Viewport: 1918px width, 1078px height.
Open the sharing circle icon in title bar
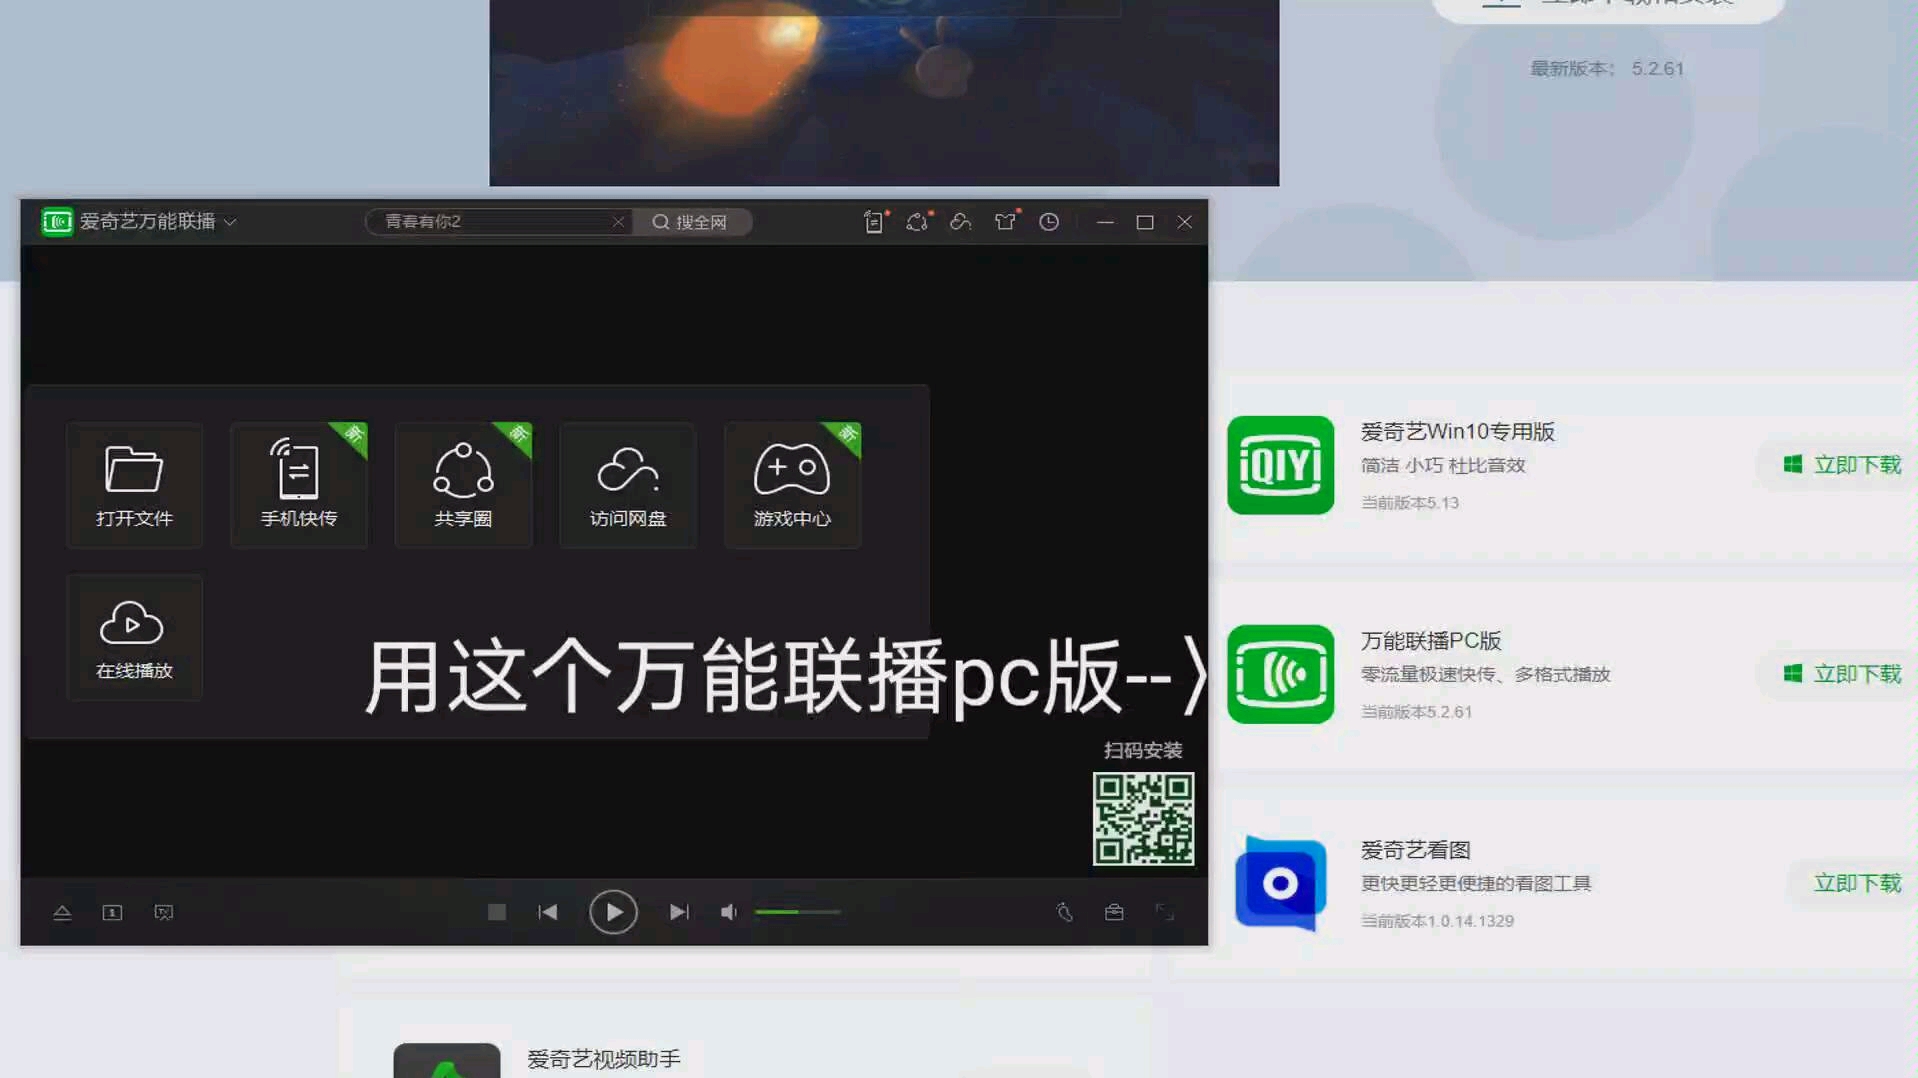918,222
